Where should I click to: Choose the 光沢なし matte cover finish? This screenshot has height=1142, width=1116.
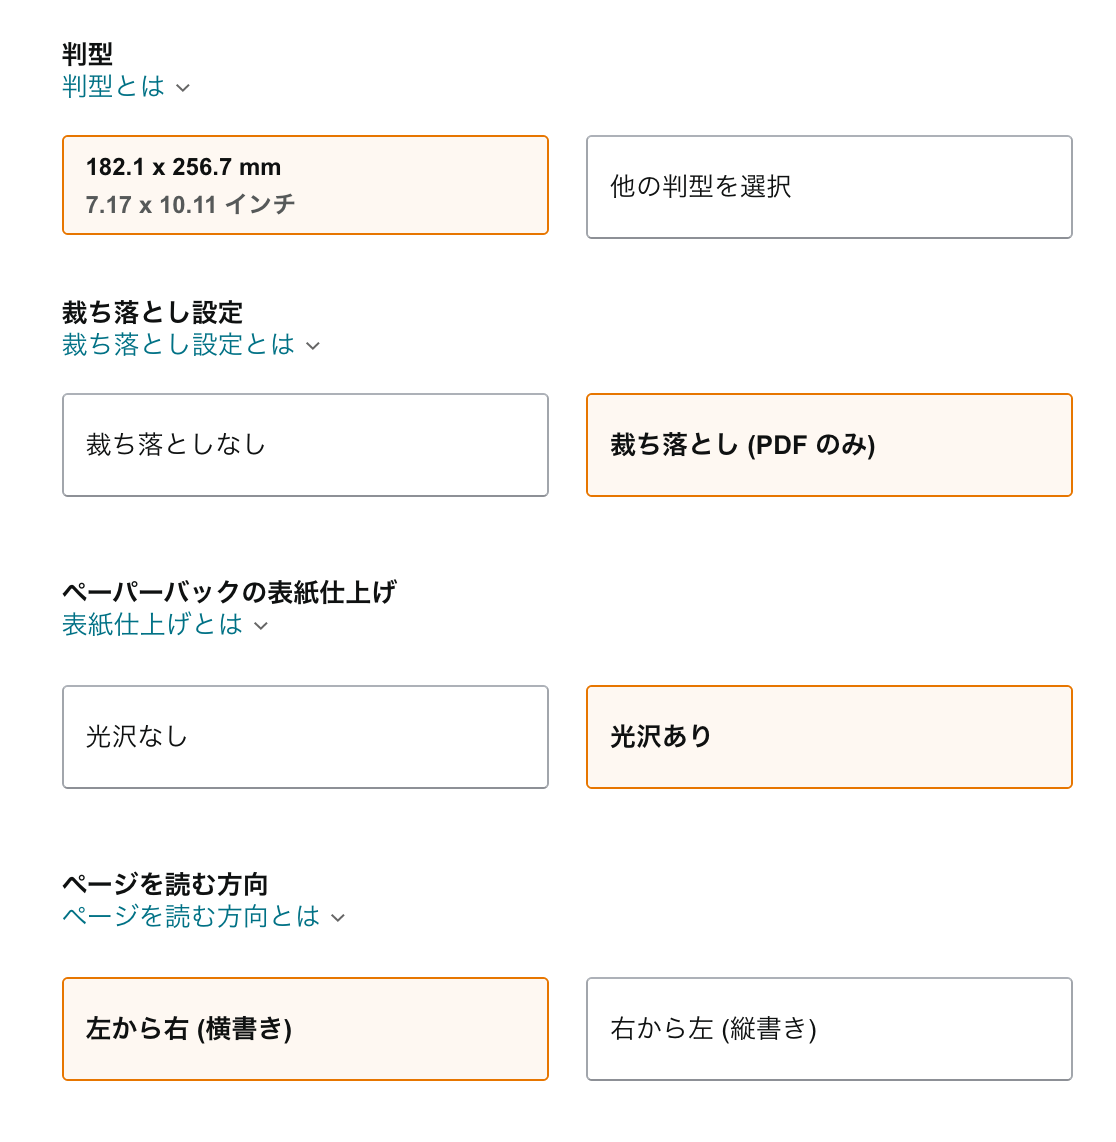tap(305, 737)
